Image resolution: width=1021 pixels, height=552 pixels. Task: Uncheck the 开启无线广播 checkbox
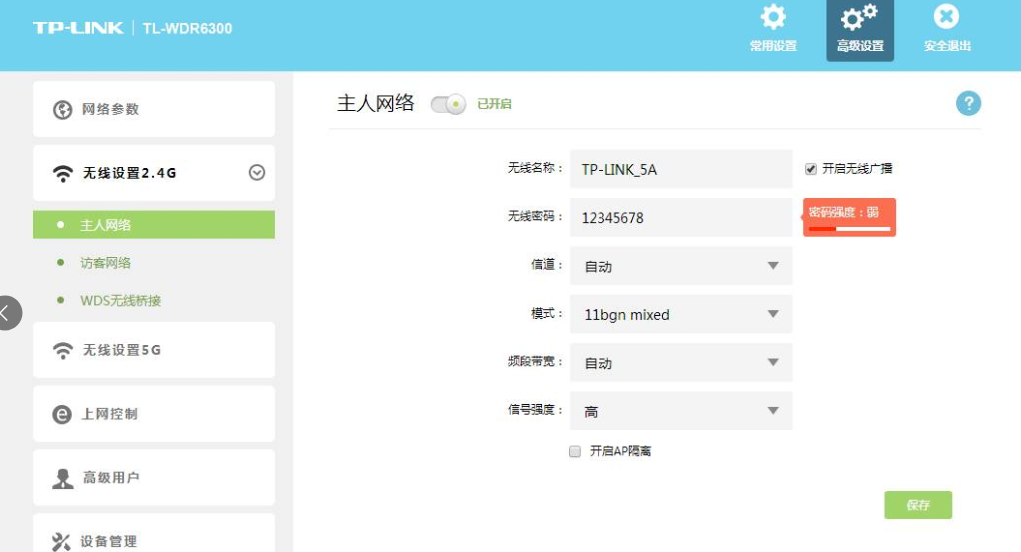(811, 169)
